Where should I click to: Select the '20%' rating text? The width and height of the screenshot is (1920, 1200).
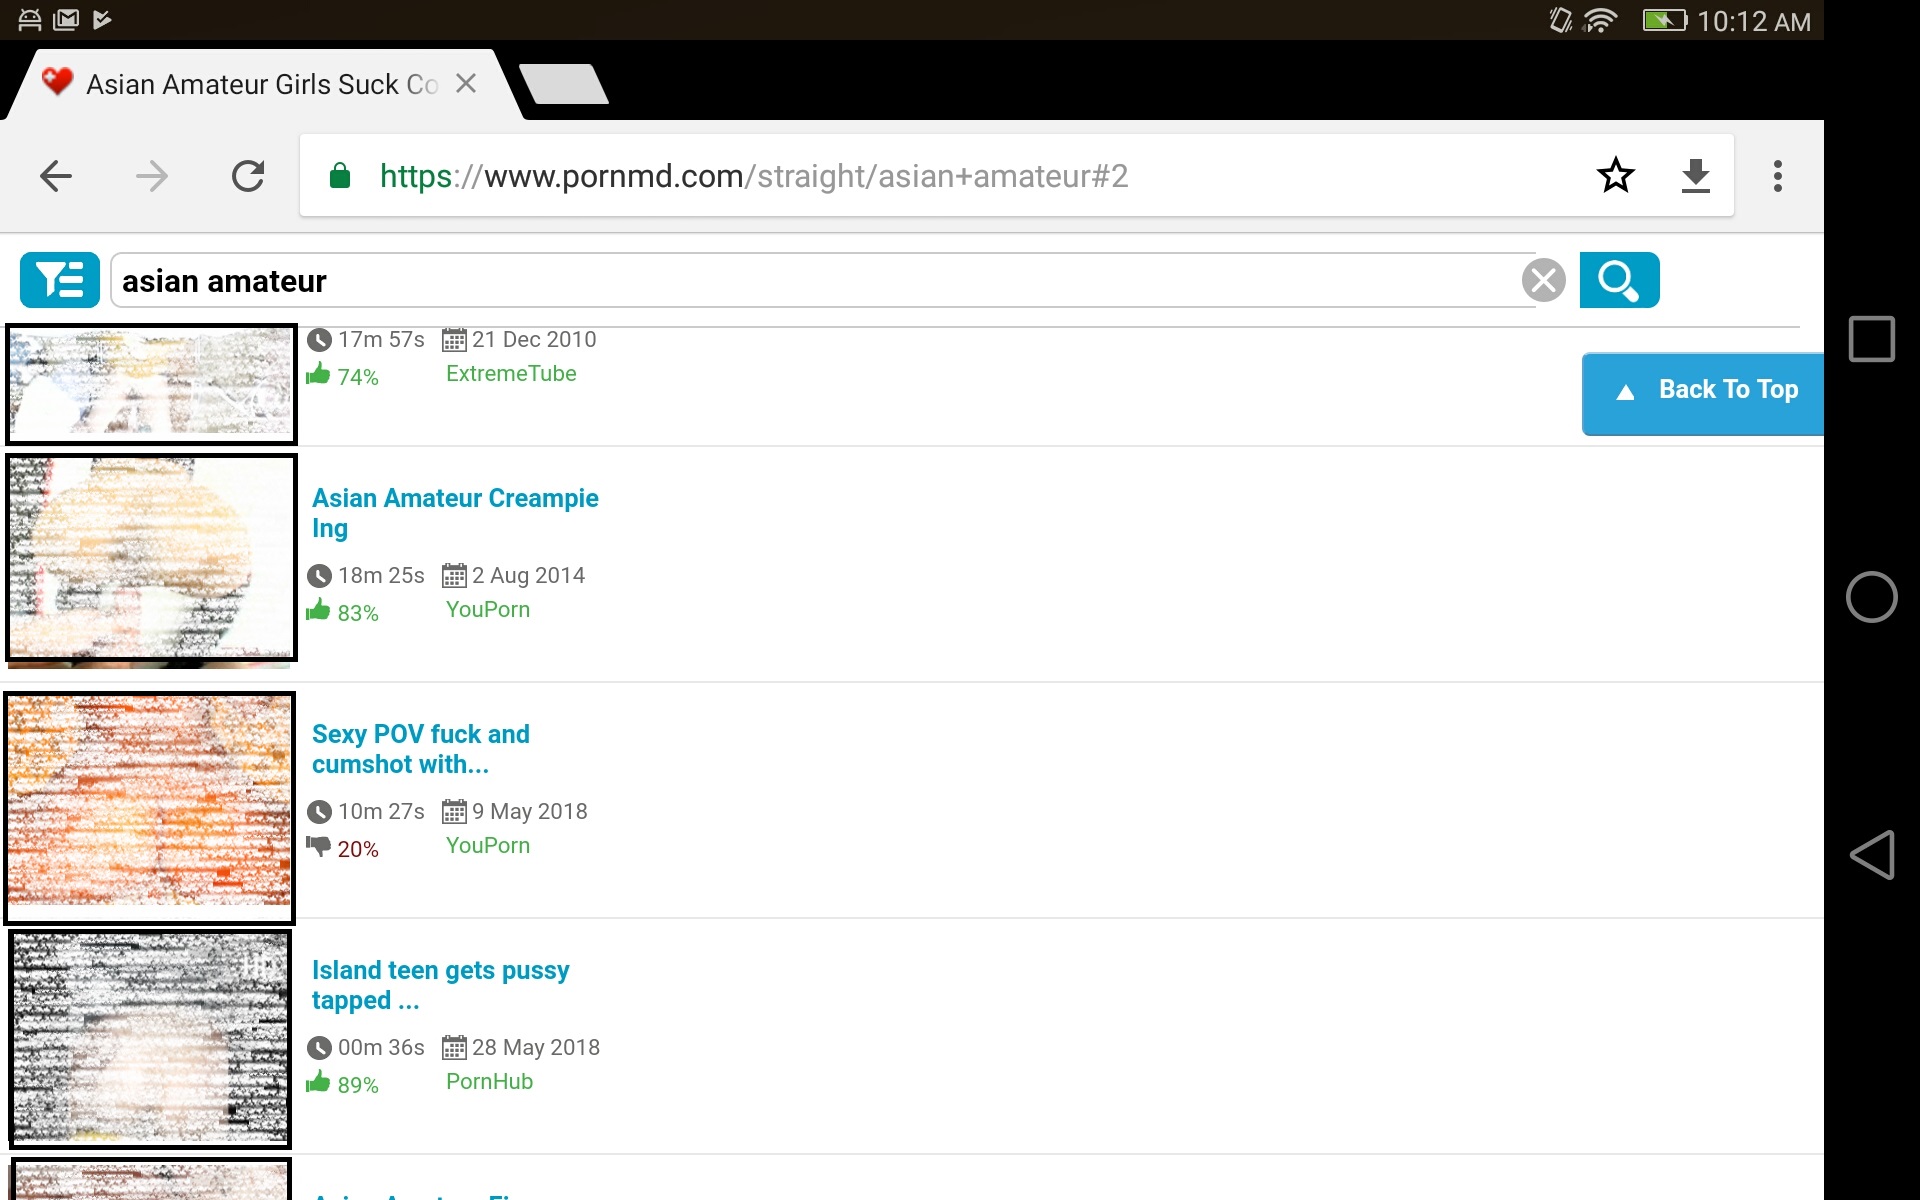[358, 849]
